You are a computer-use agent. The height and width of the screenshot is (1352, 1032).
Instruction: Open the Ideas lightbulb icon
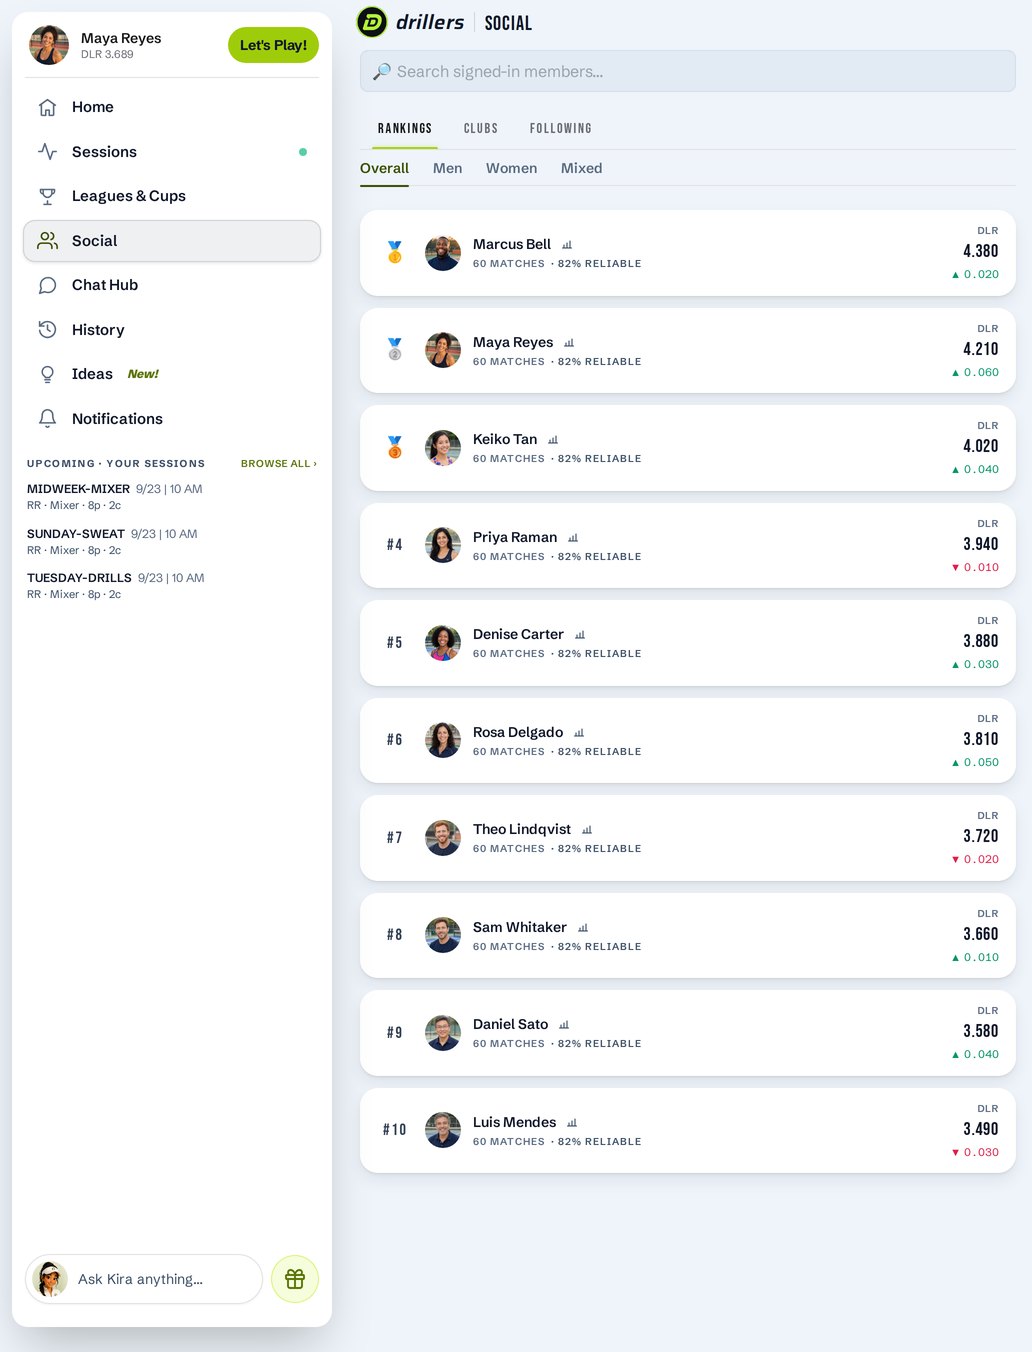coord(47,374)
